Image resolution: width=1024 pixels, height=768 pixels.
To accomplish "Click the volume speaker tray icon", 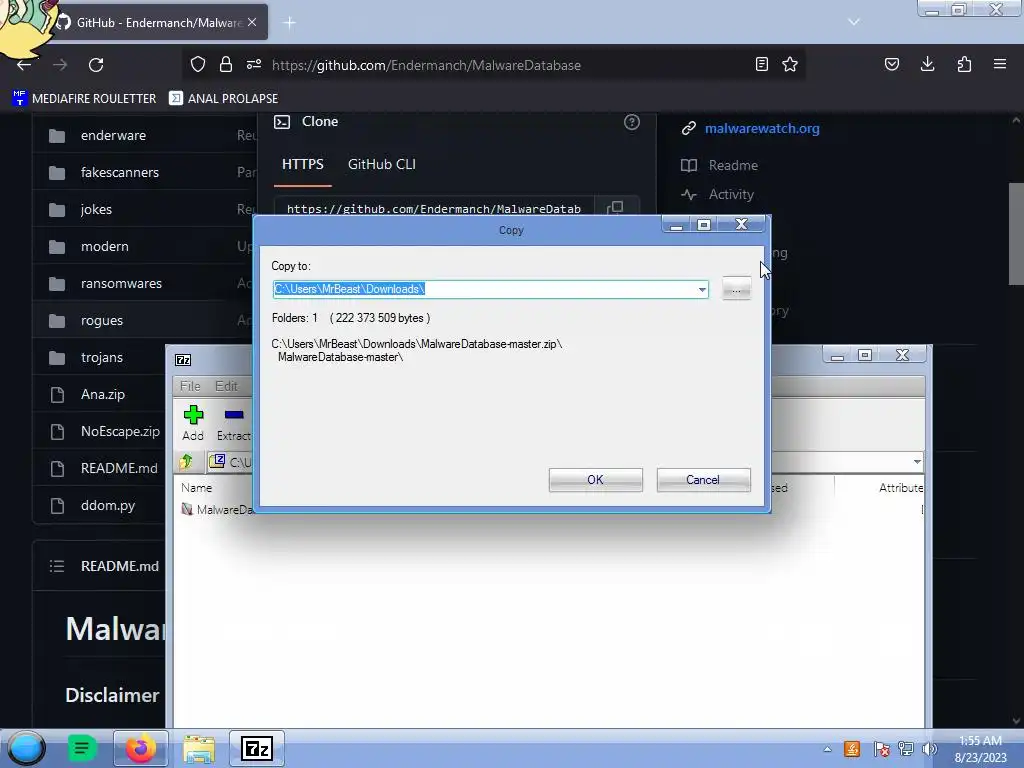I will 929,749.
